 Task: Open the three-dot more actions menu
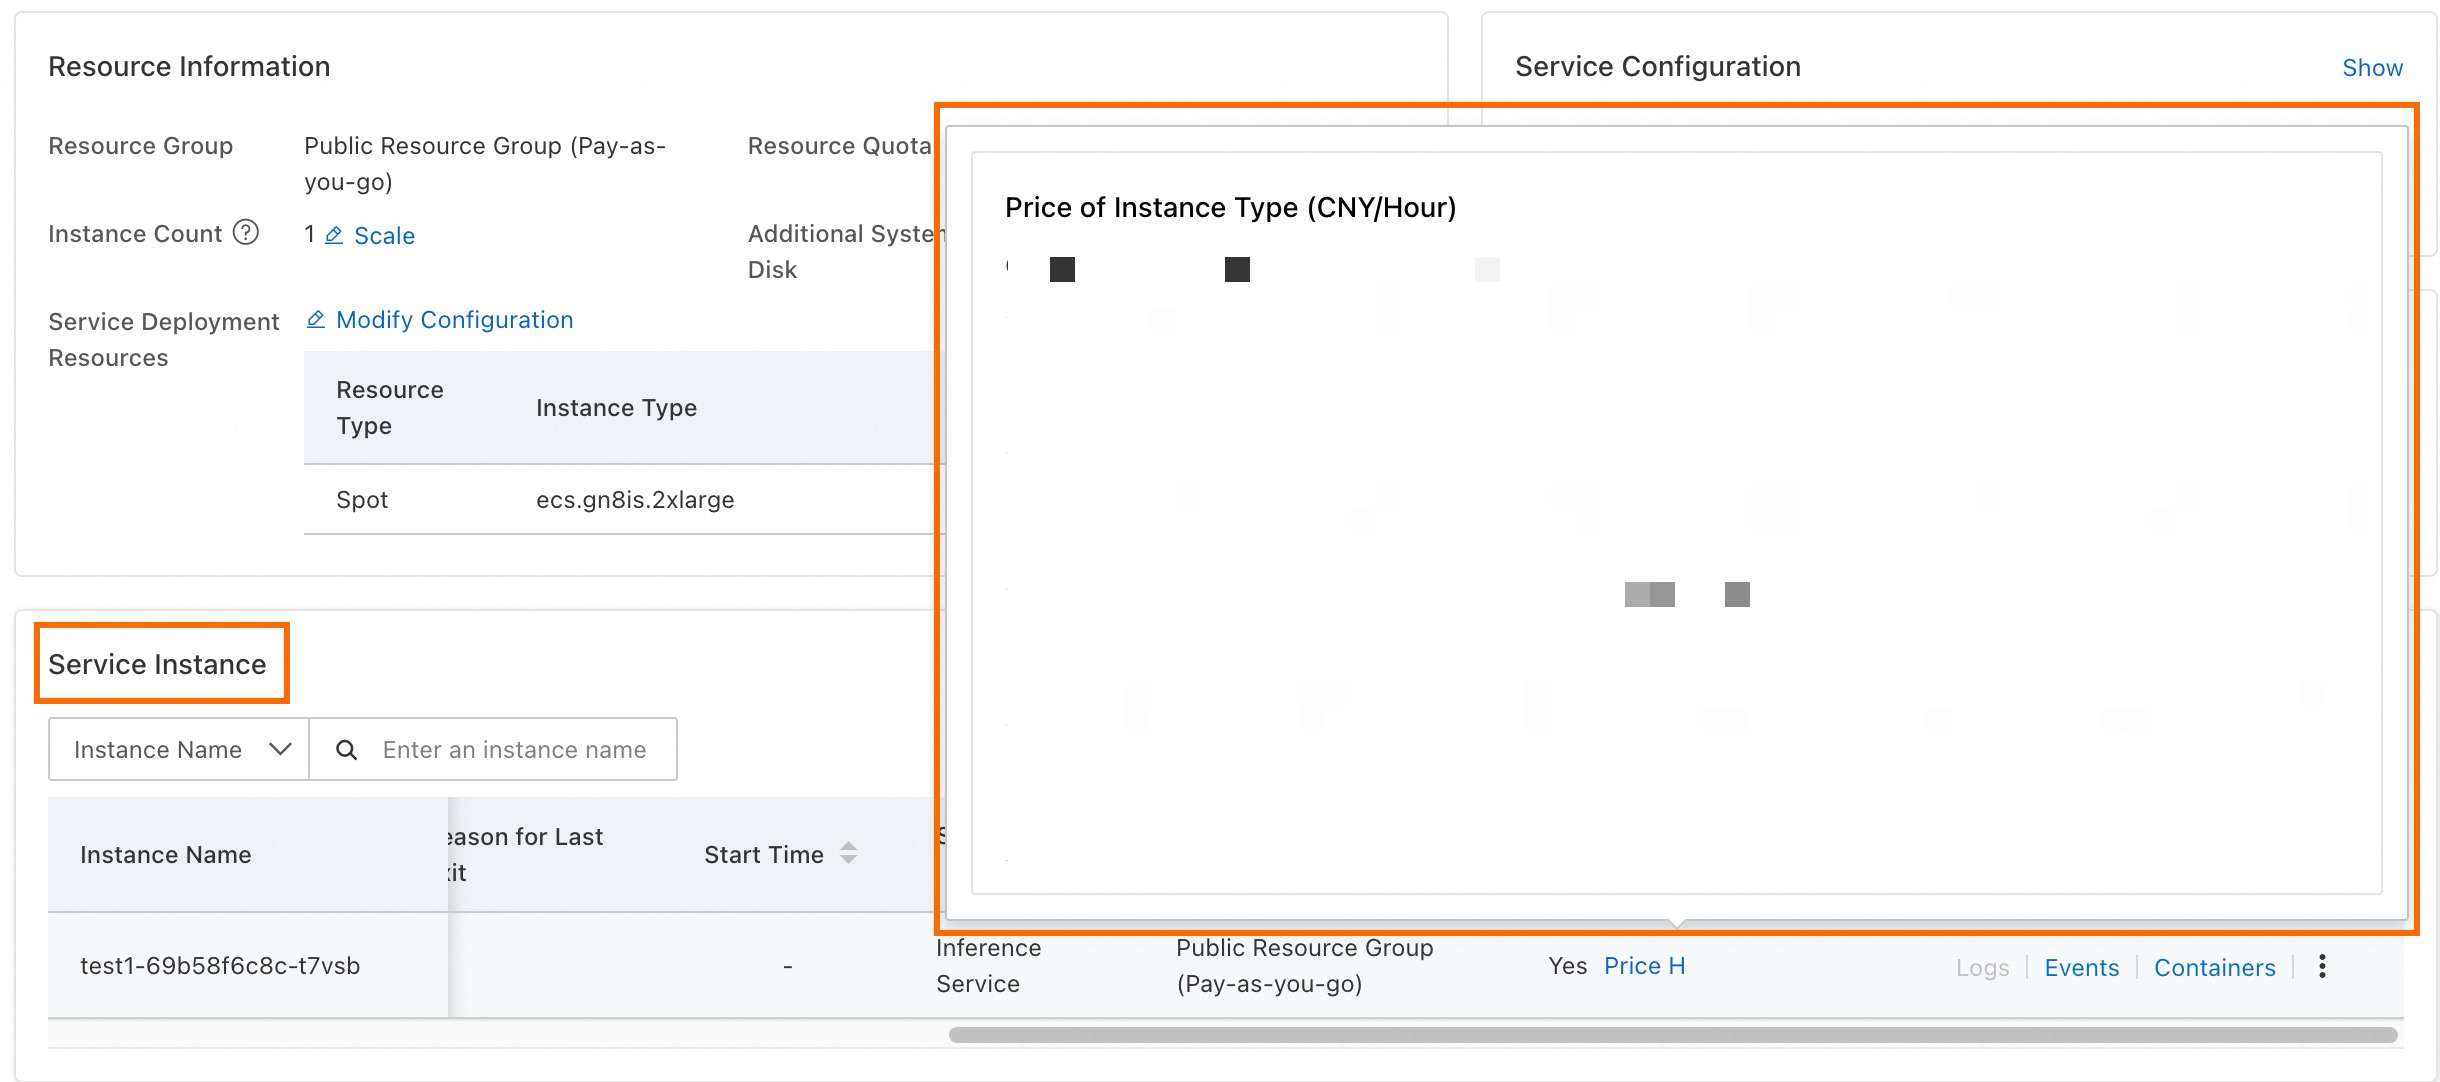(x=2322, y=966)
